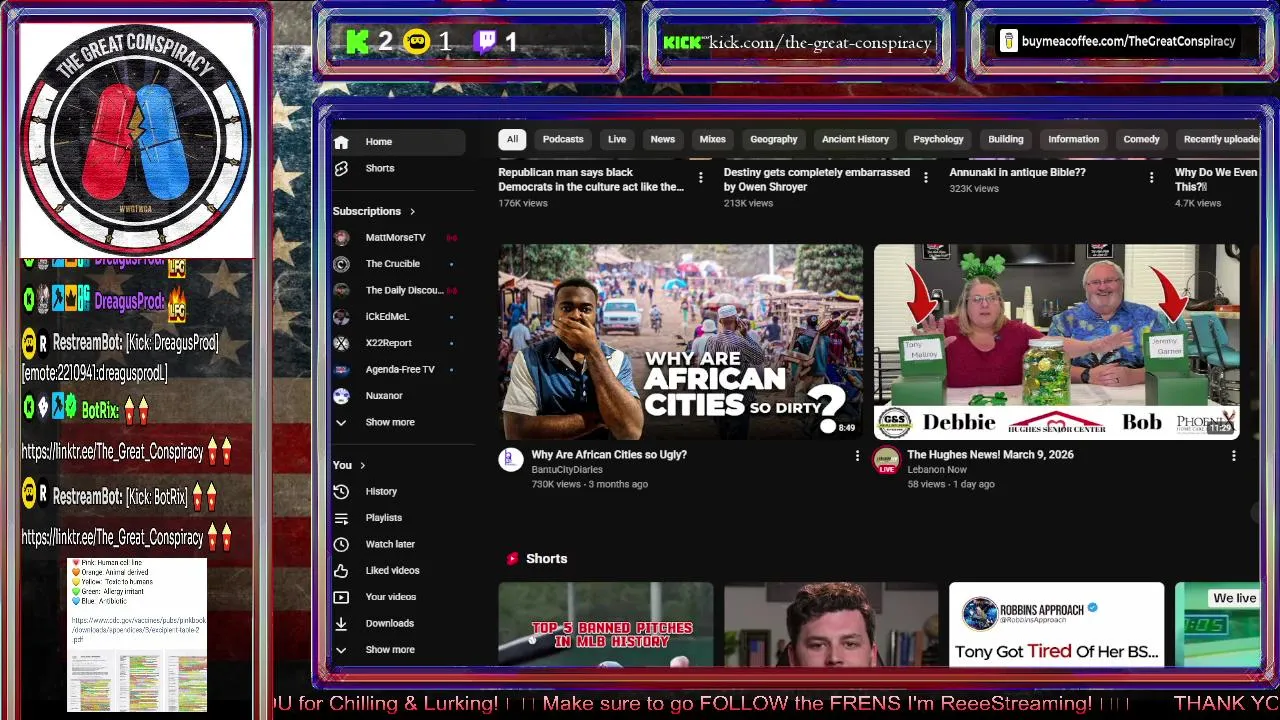Open the Shorts sidebar icon
The height and width of the screenshot is (720, 1280).
(x=341, y=168)
